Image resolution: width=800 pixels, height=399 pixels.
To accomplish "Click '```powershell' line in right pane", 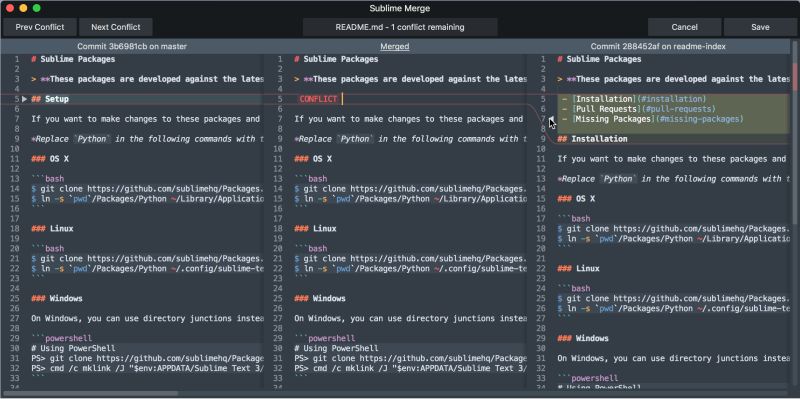I will click(587, 379).
